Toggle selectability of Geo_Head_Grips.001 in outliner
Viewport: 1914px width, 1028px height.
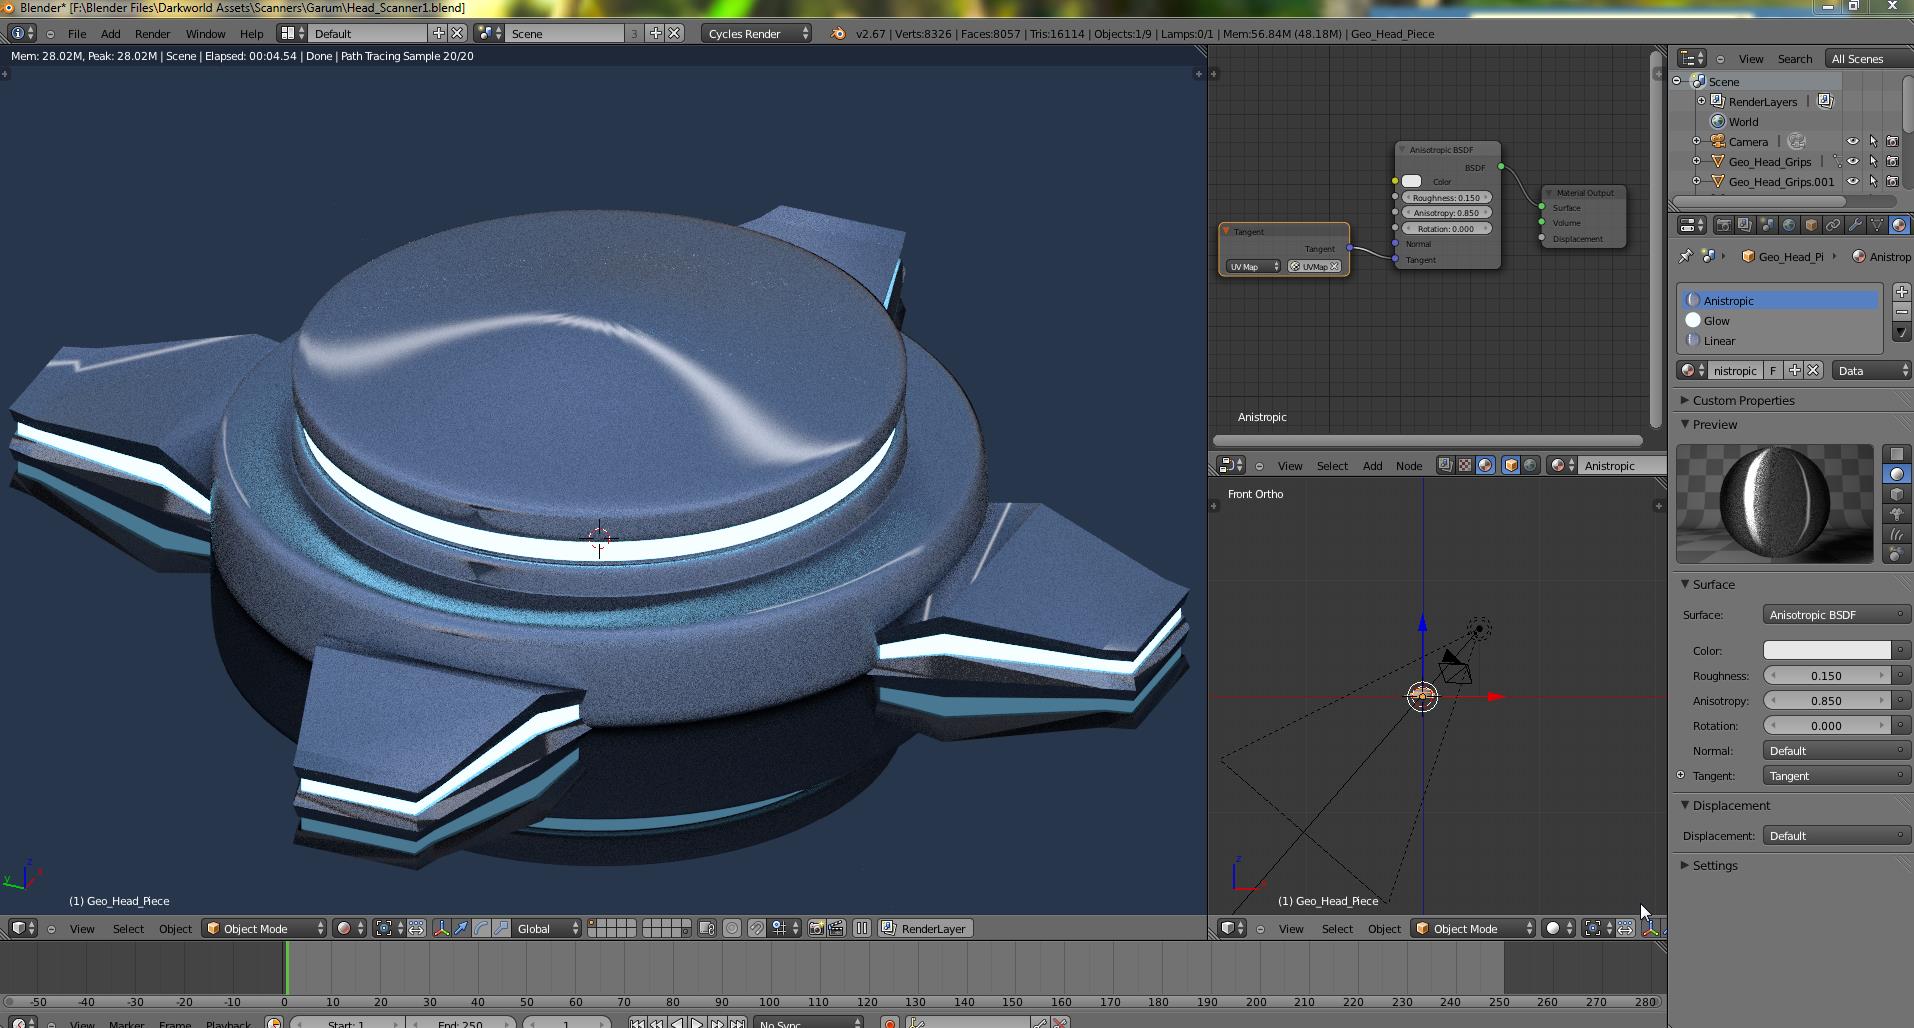[1873, 182]
